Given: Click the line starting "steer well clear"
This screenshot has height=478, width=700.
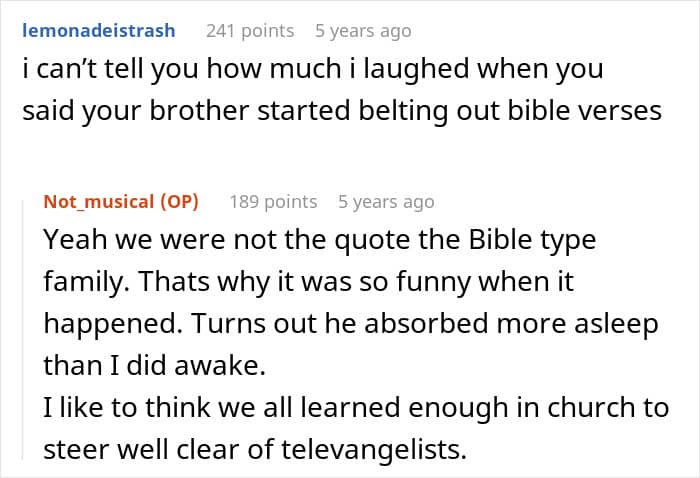Looking at the screenshot, I should (x=255, y=449).
